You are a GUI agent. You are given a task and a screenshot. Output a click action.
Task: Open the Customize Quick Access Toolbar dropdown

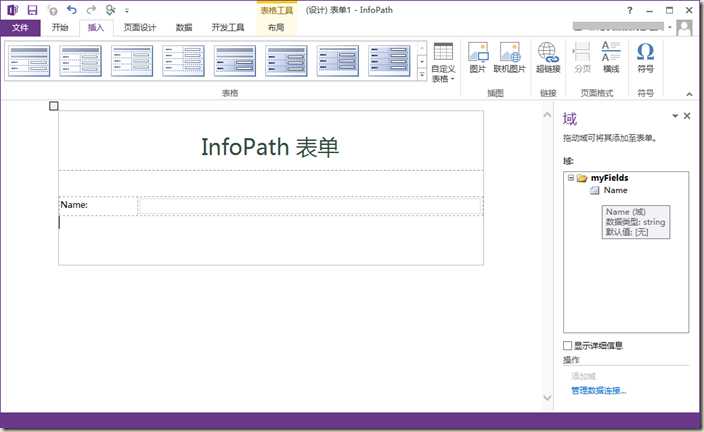[127, 10]
